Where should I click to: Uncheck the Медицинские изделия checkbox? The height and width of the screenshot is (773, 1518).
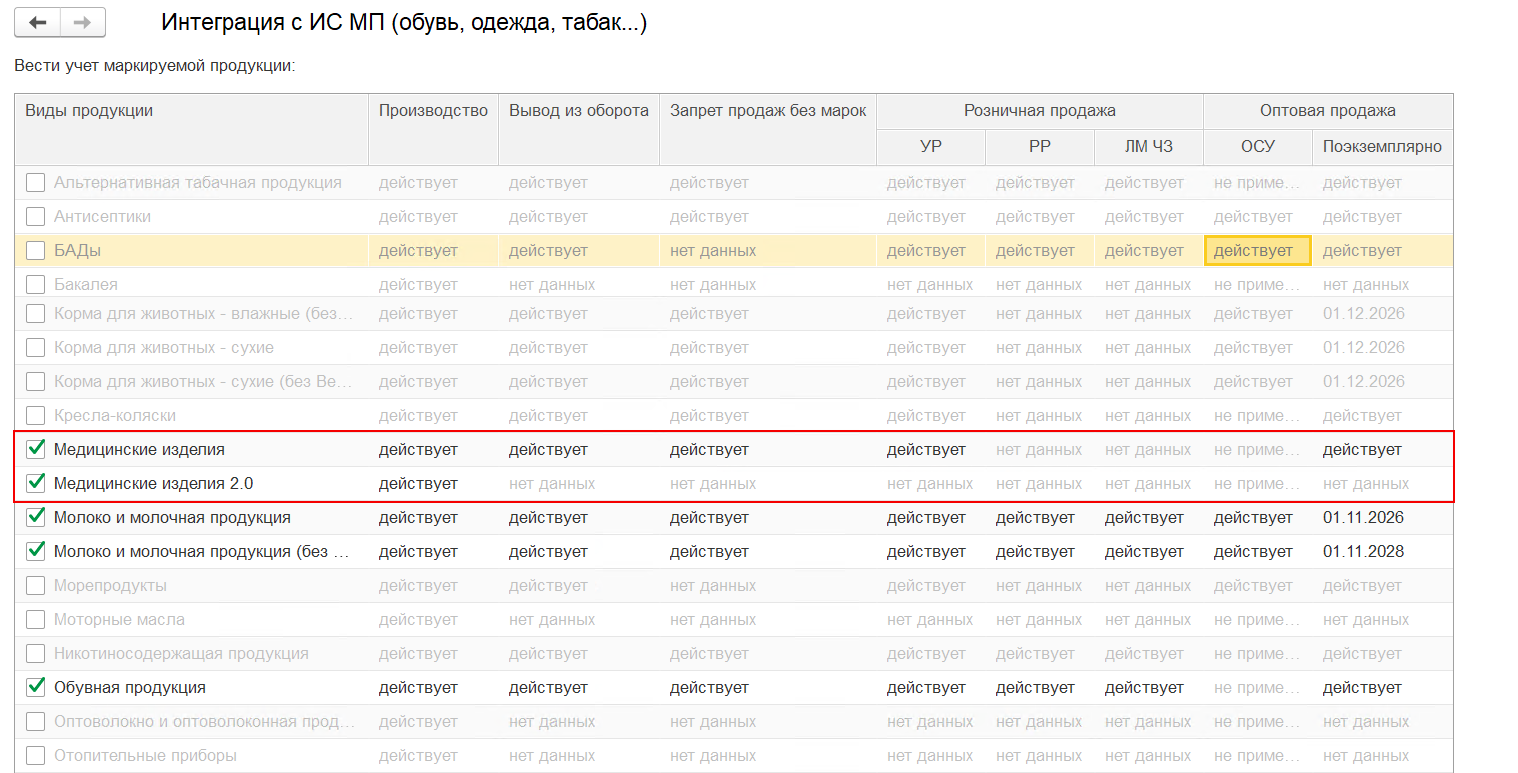point(36,449)
